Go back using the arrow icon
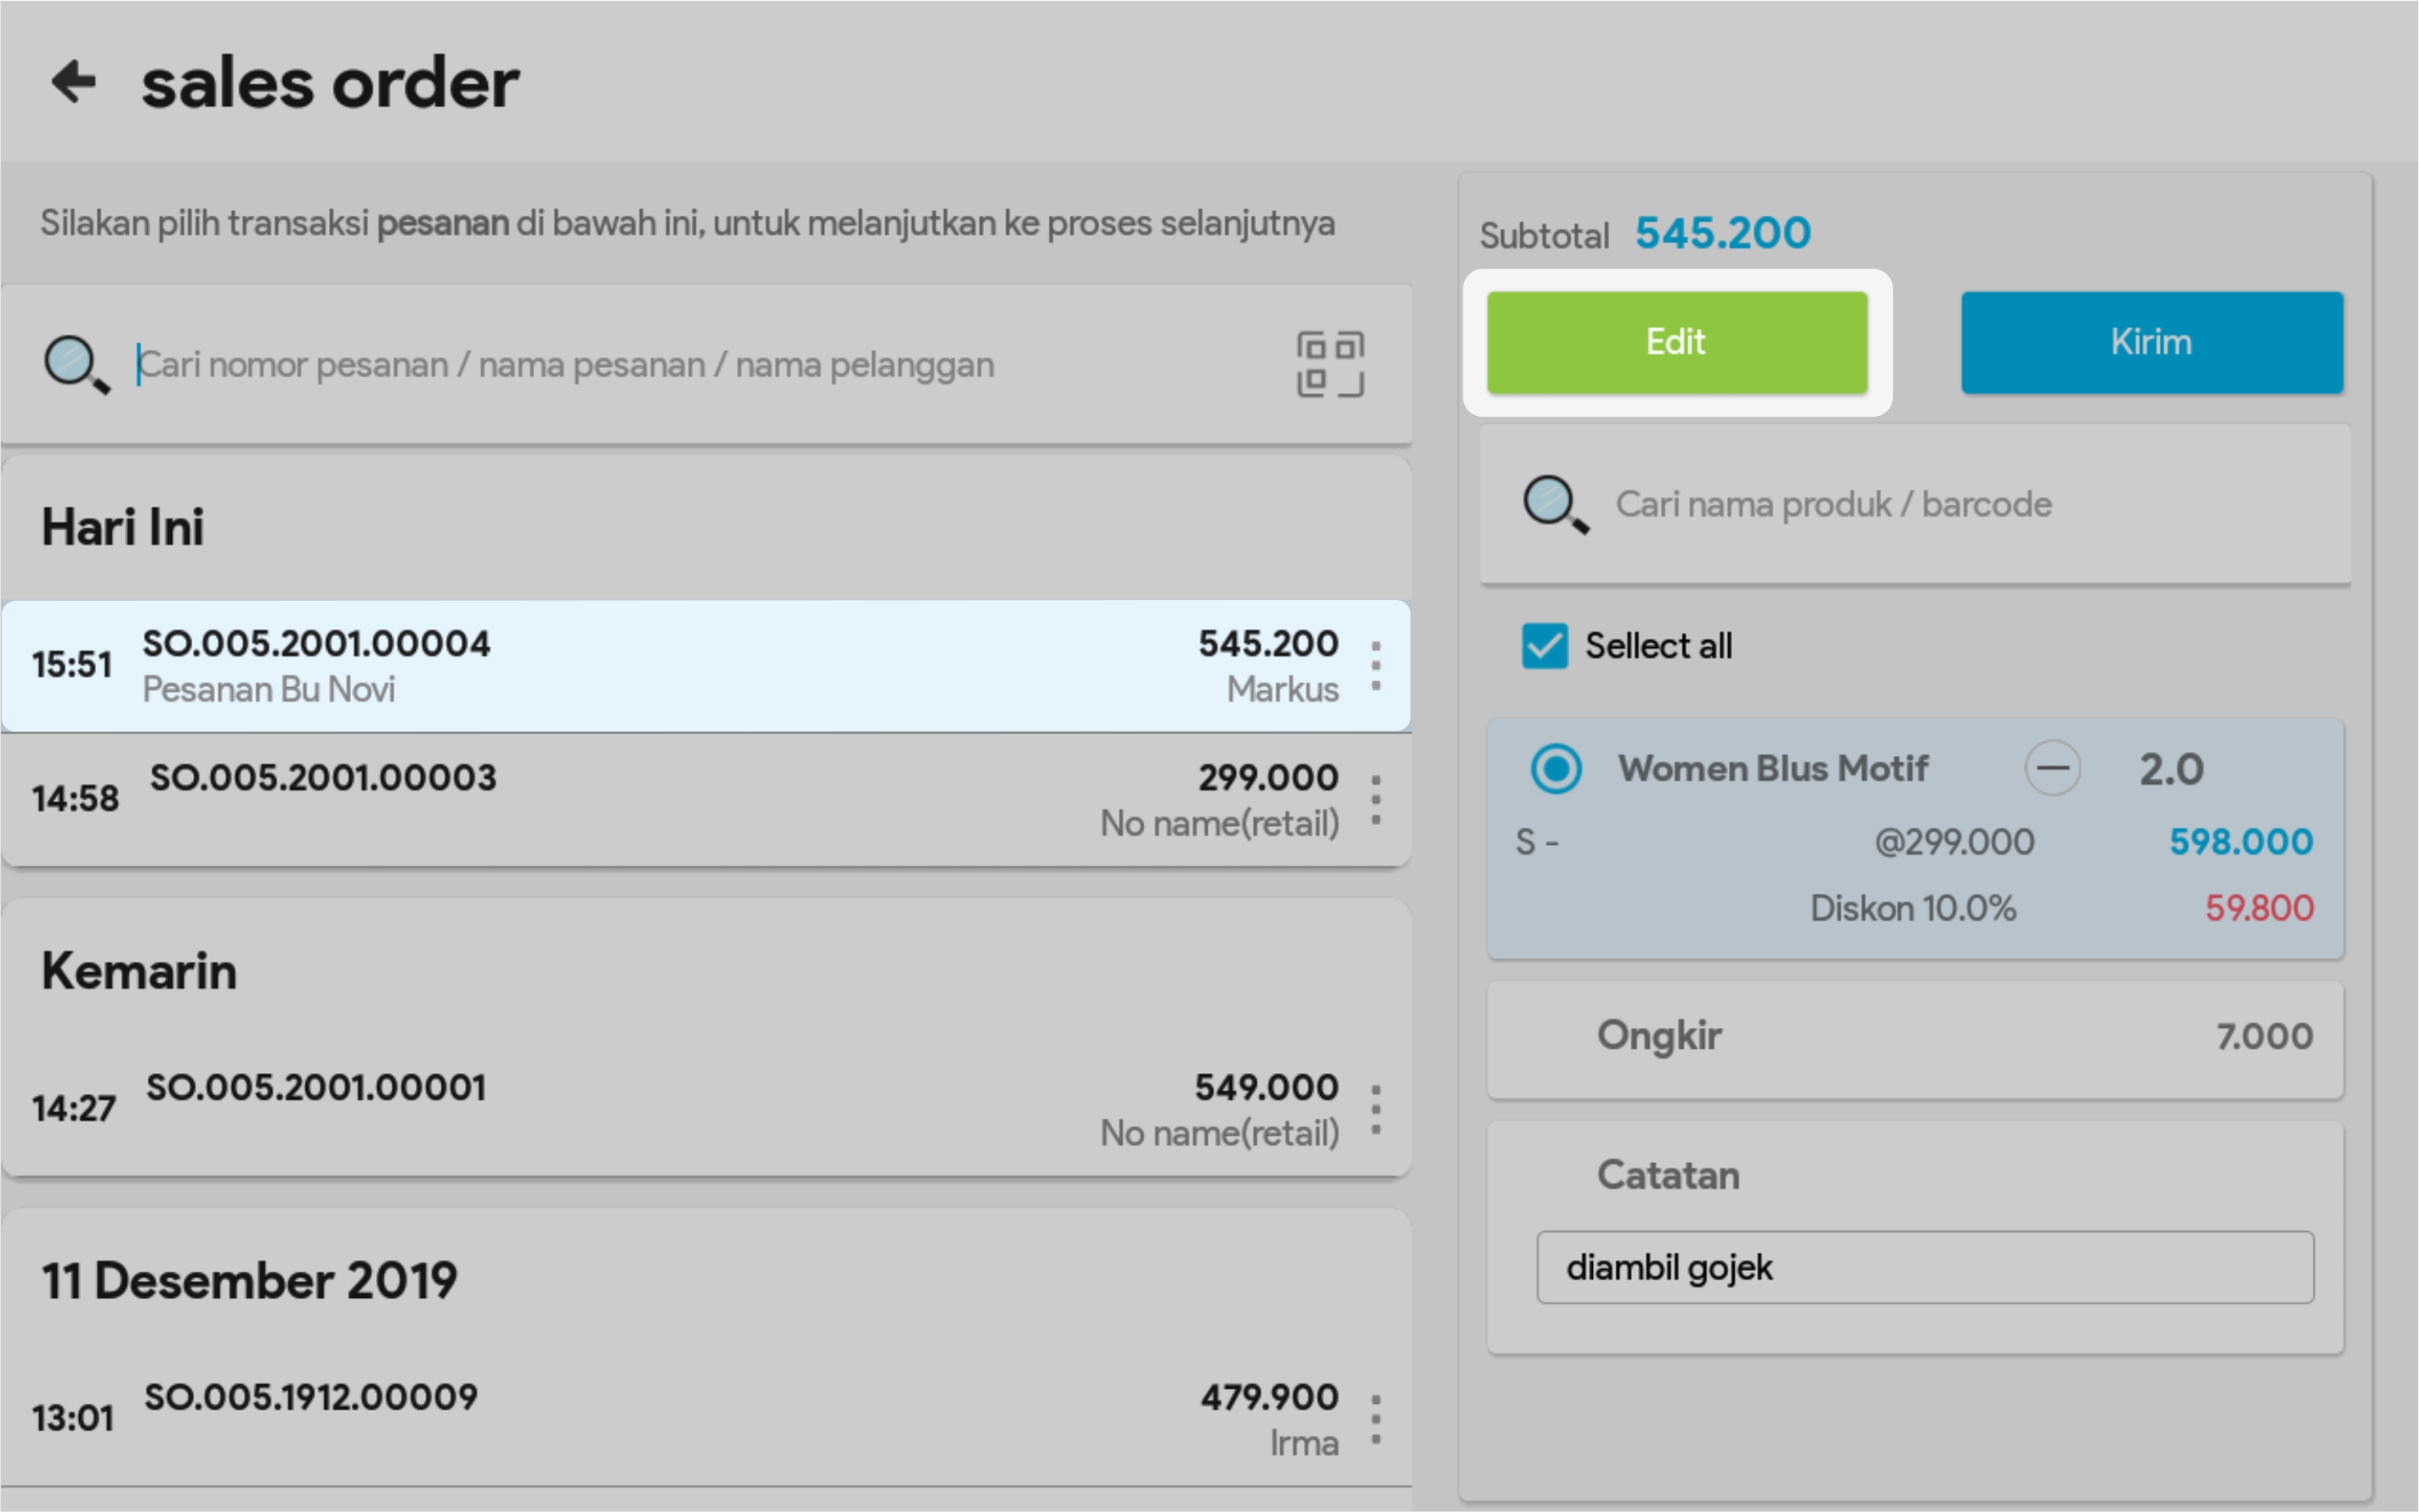The image size is (2419, 1512). tap(74, 82)
